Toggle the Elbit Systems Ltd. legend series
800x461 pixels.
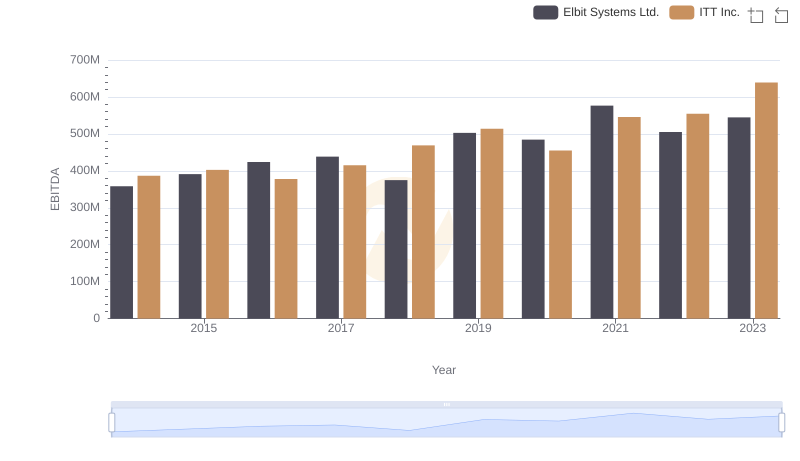coord(596,12)
